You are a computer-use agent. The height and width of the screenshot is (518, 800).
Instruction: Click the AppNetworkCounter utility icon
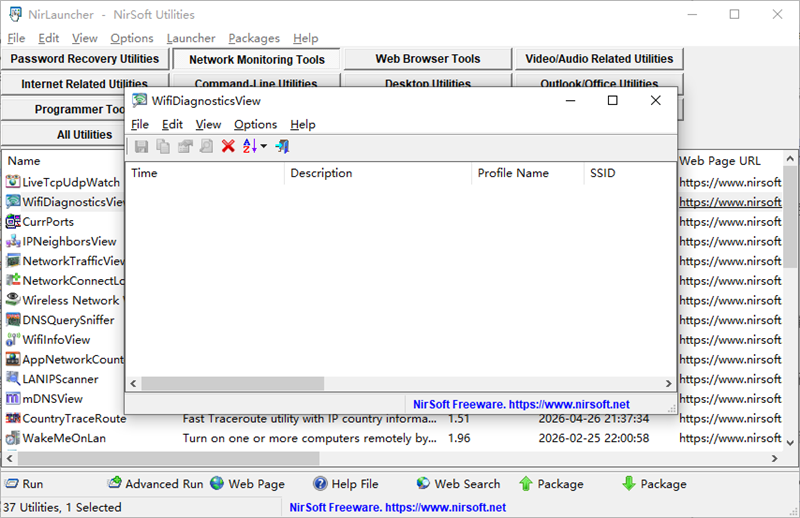point(13,359)
